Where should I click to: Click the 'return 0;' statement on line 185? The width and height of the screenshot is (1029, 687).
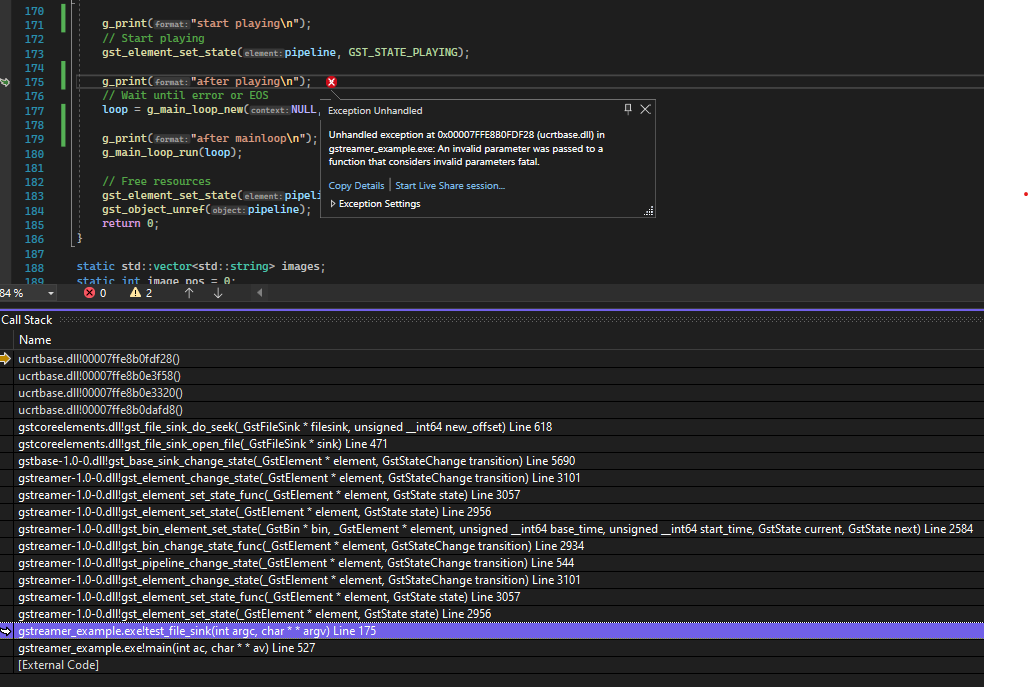[x=131, y=224]
